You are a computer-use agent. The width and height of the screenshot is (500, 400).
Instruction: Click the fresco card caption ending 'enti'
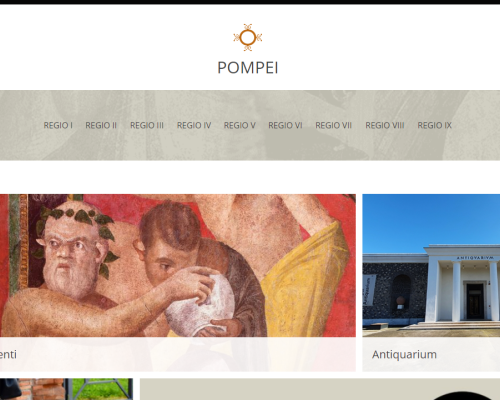pyautogui.click(x=8, y=354)
